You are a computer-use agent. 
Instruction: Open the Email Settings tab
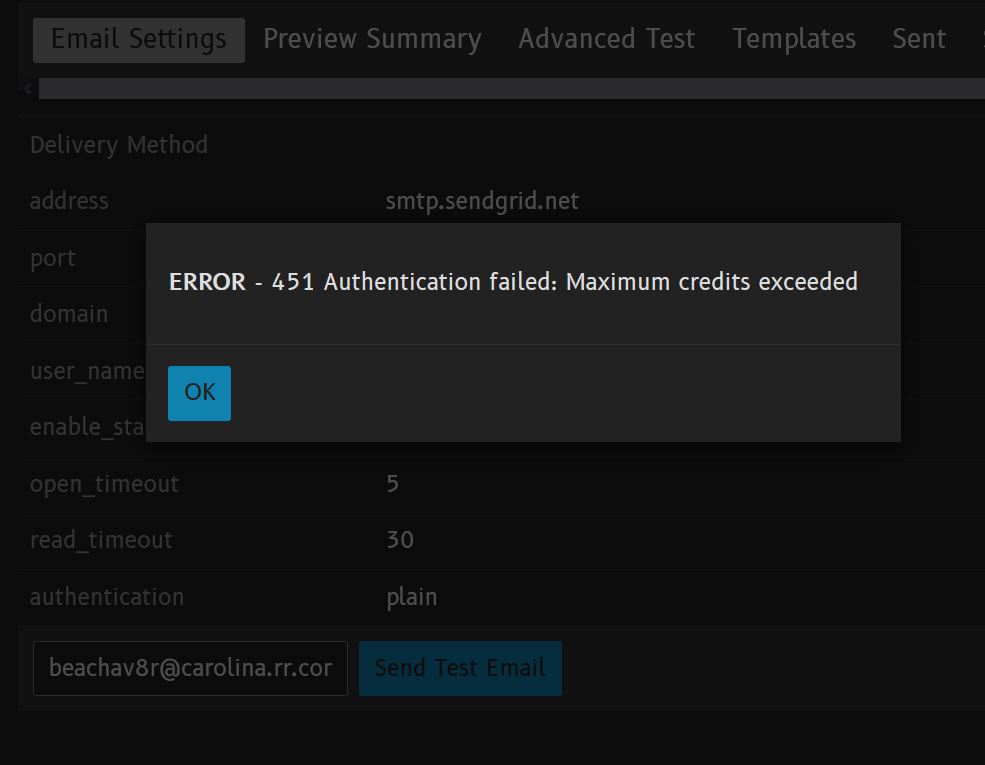[x=139, y=40]
